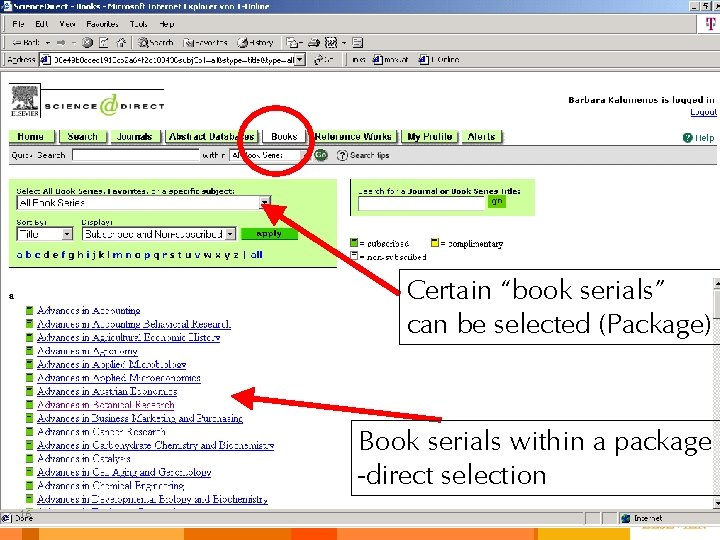Open the History toolbar button

255,43
